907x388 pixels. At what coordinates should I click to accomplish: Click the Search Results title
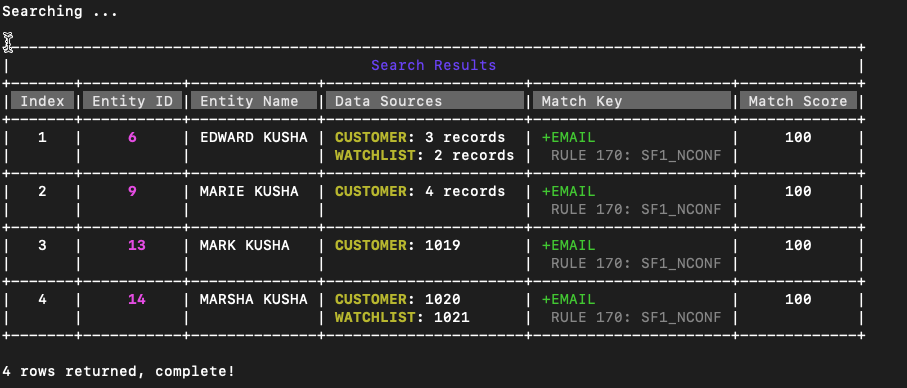pos(434,65)
